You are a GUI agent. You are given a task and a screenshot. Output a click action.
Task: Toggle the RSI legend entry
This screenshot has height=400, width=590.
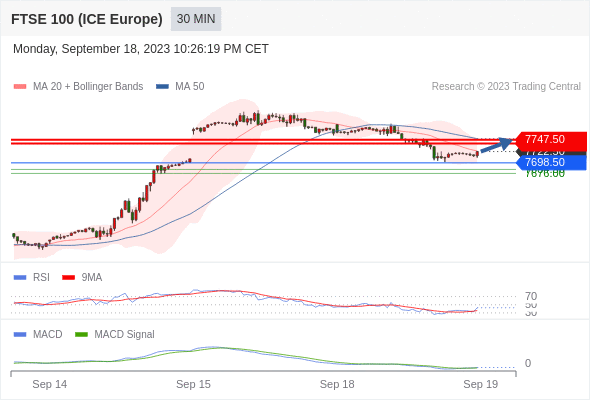(32, 277)
